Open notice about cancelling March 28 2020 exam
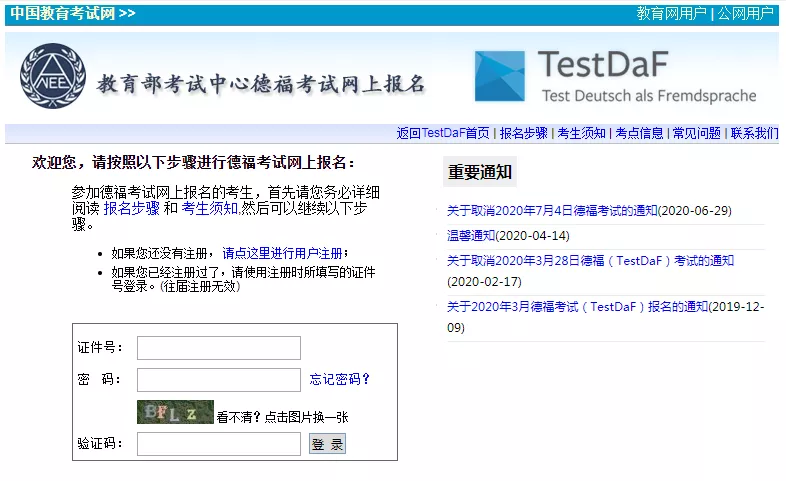This screenshot has width=786, height=481. (590, 261)
